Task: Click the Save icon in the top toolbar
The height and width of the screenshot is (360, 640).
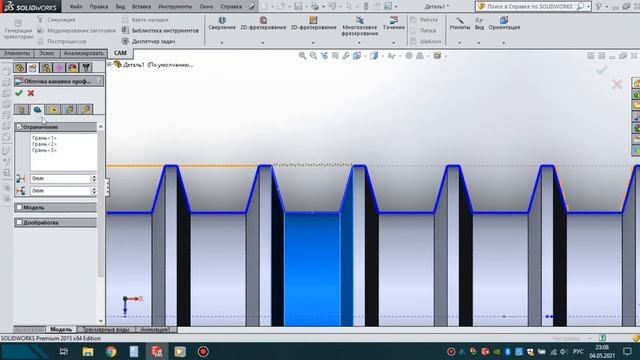Action: coord(298,6)
